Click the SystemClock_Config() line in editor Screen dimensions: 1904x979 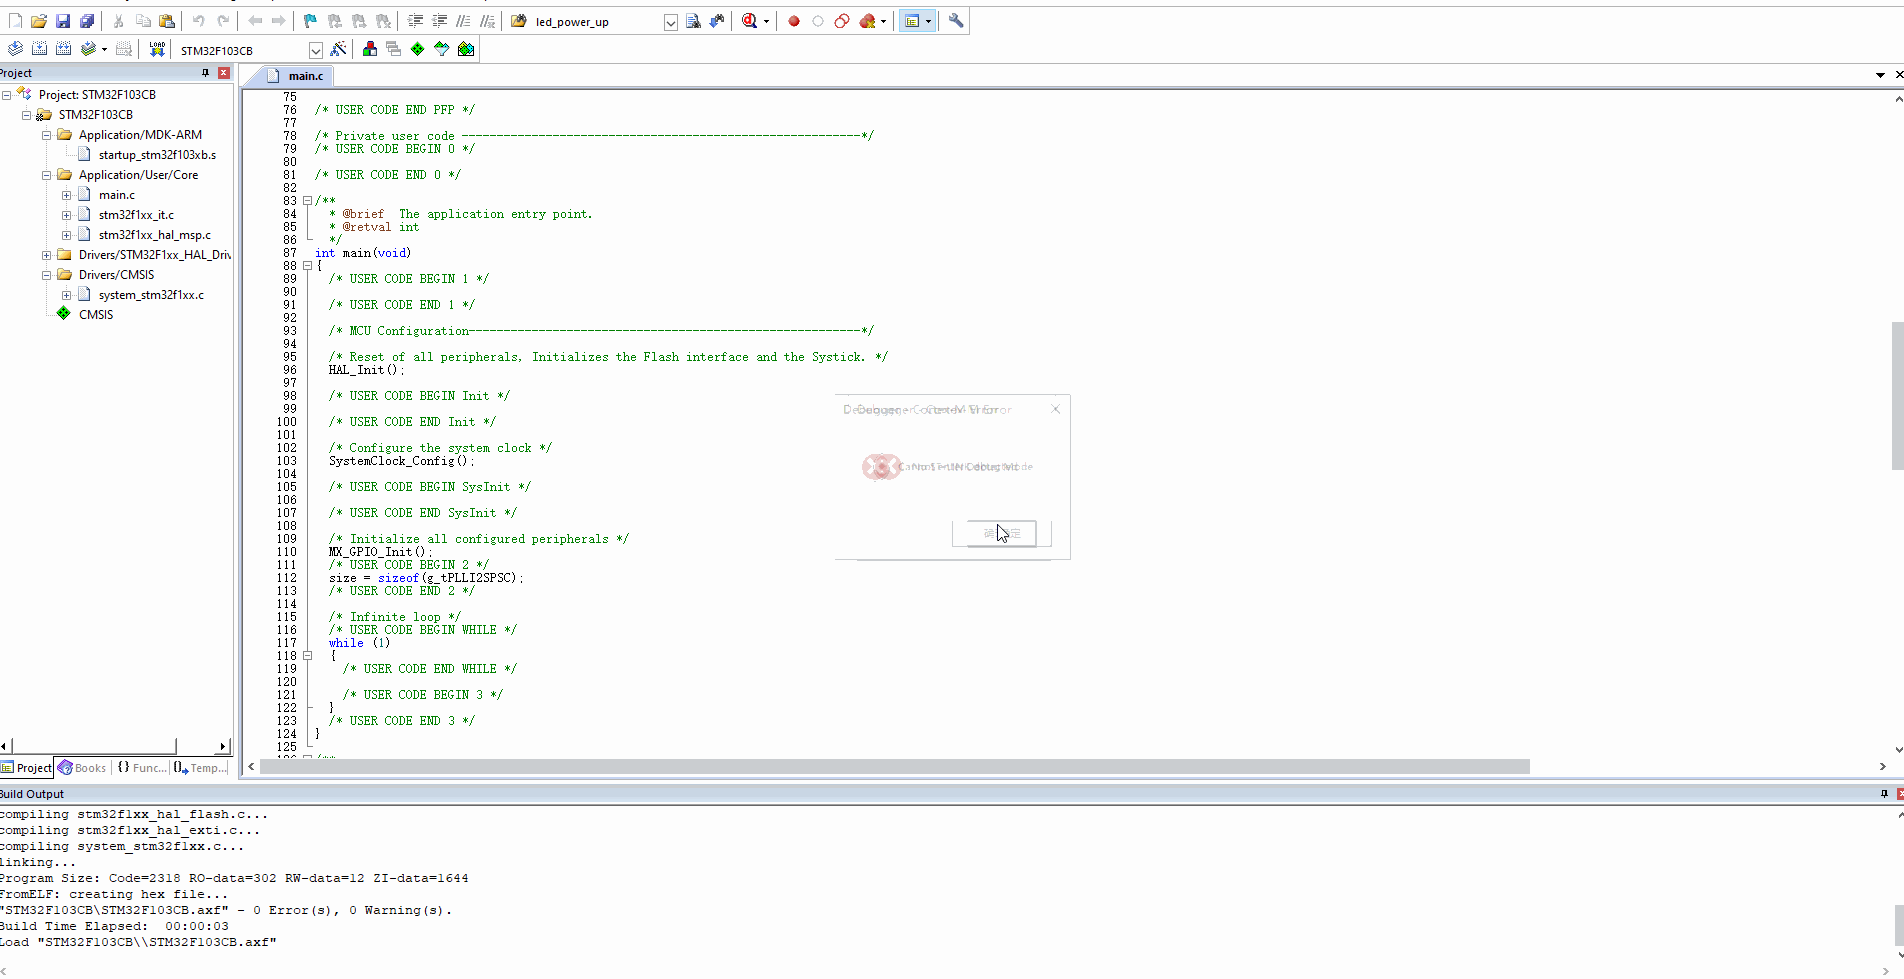click(x=402, y=461)
